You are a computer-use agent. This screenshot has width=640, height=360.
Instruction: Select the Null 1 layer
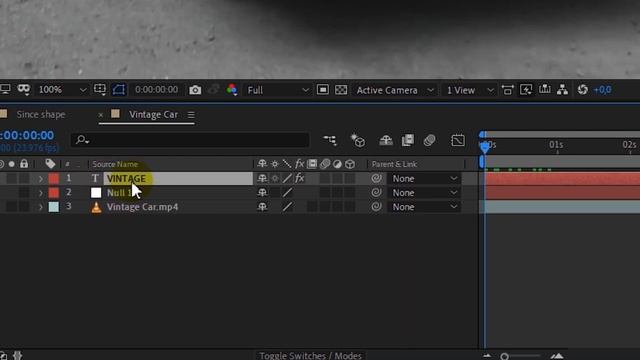pyautogui.click(x=120, y=193)
